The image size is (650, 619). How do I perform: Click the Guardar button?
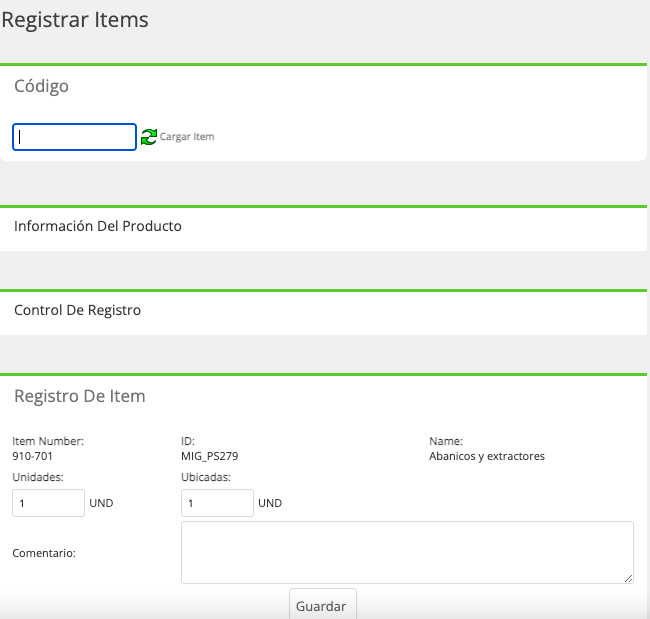(323, 604)
